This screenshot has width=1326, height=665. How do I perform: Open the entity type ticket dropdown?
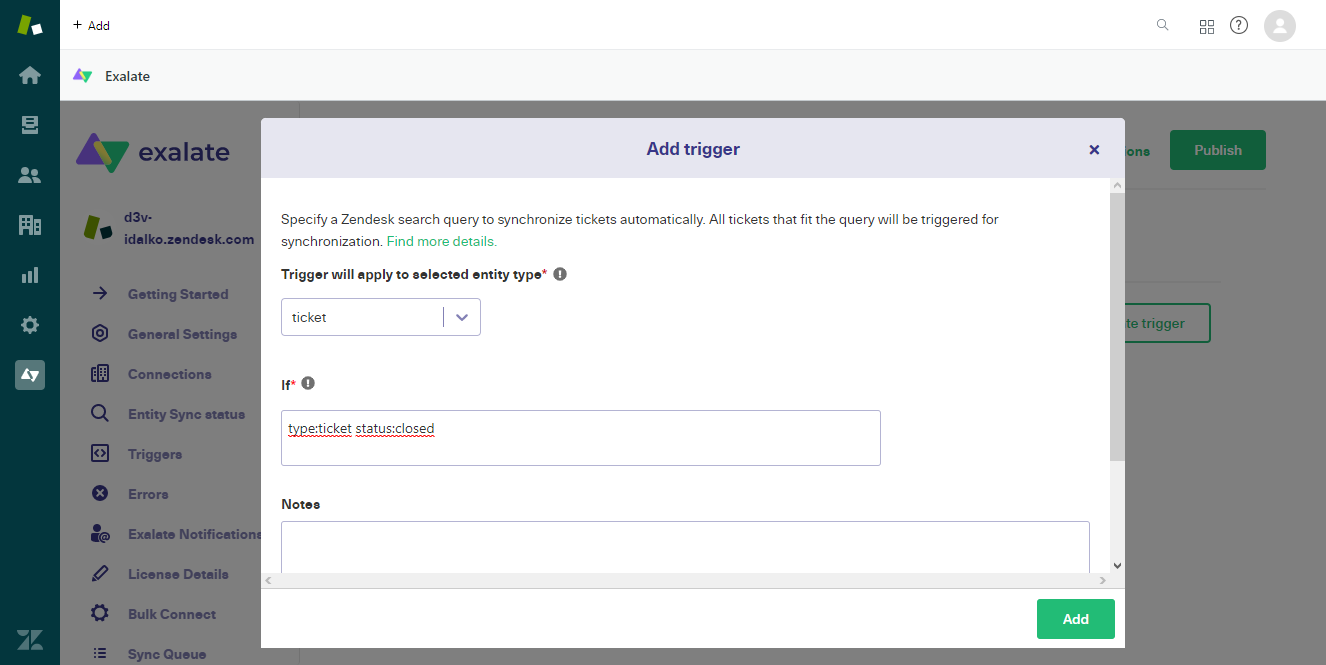tap(381, 317)
